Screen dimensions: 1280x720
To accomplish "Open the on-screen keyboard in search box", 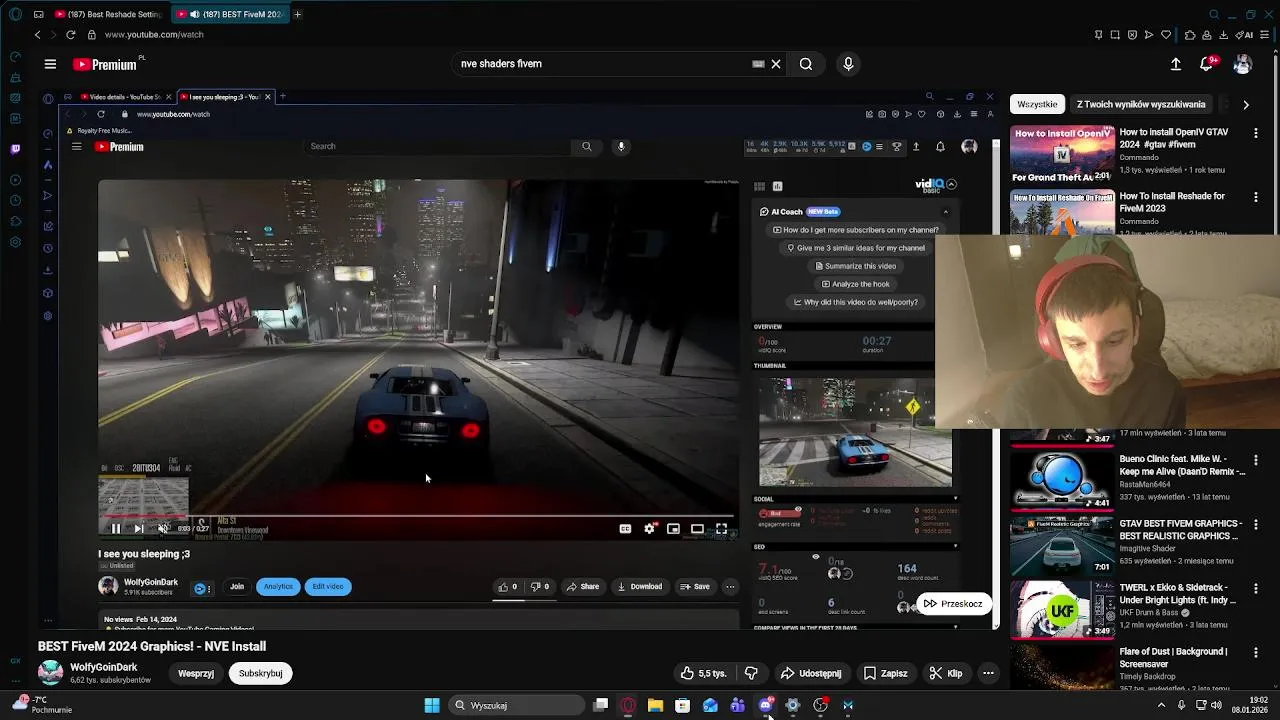I will point(758,64).
